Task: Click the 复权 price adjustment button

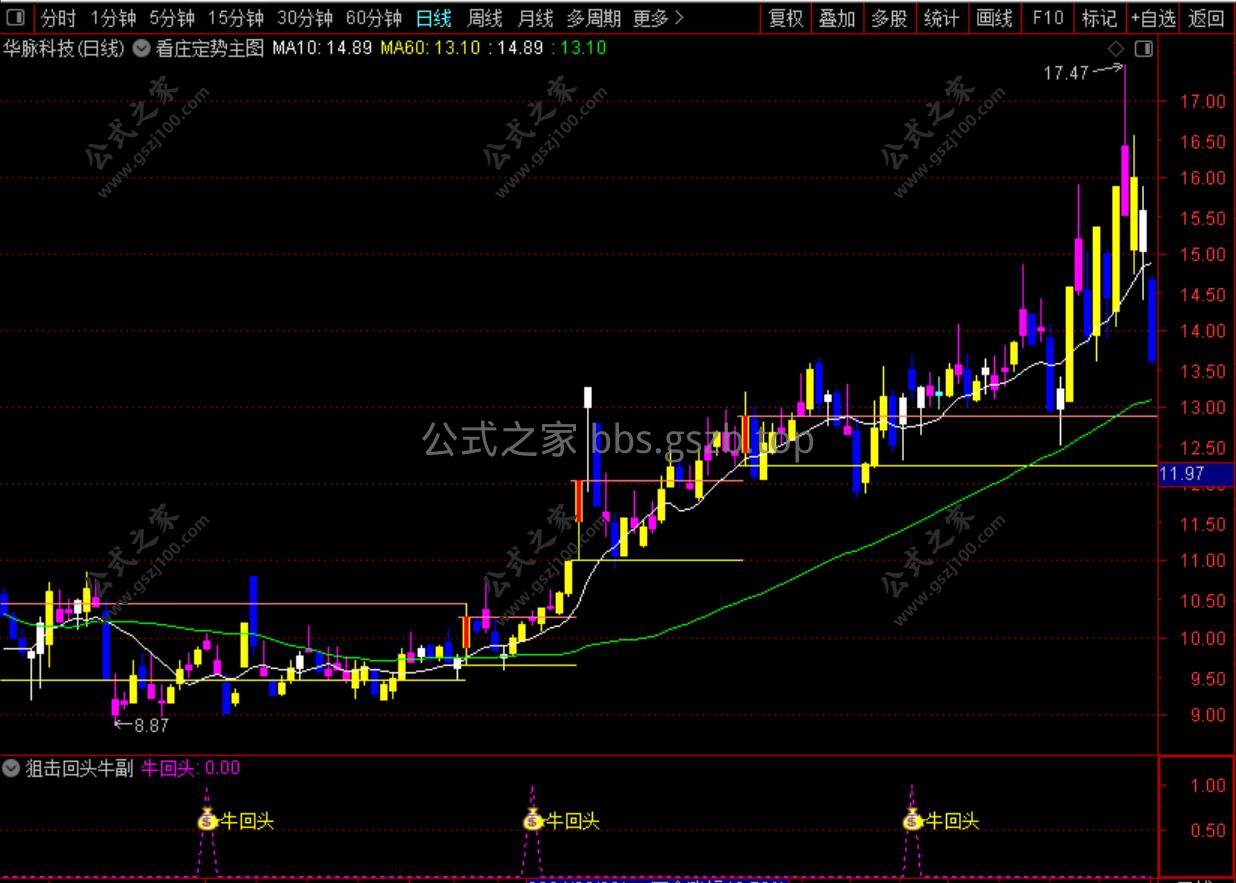Action: pyautogui.click(x=785, y=18)
